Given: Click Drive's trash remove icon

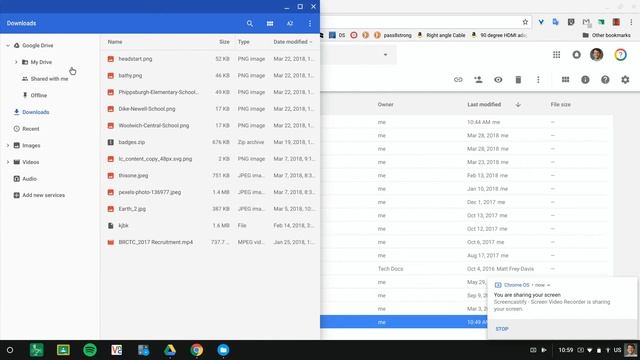Looking at the screenshot, I should click(x=518, y=80).
